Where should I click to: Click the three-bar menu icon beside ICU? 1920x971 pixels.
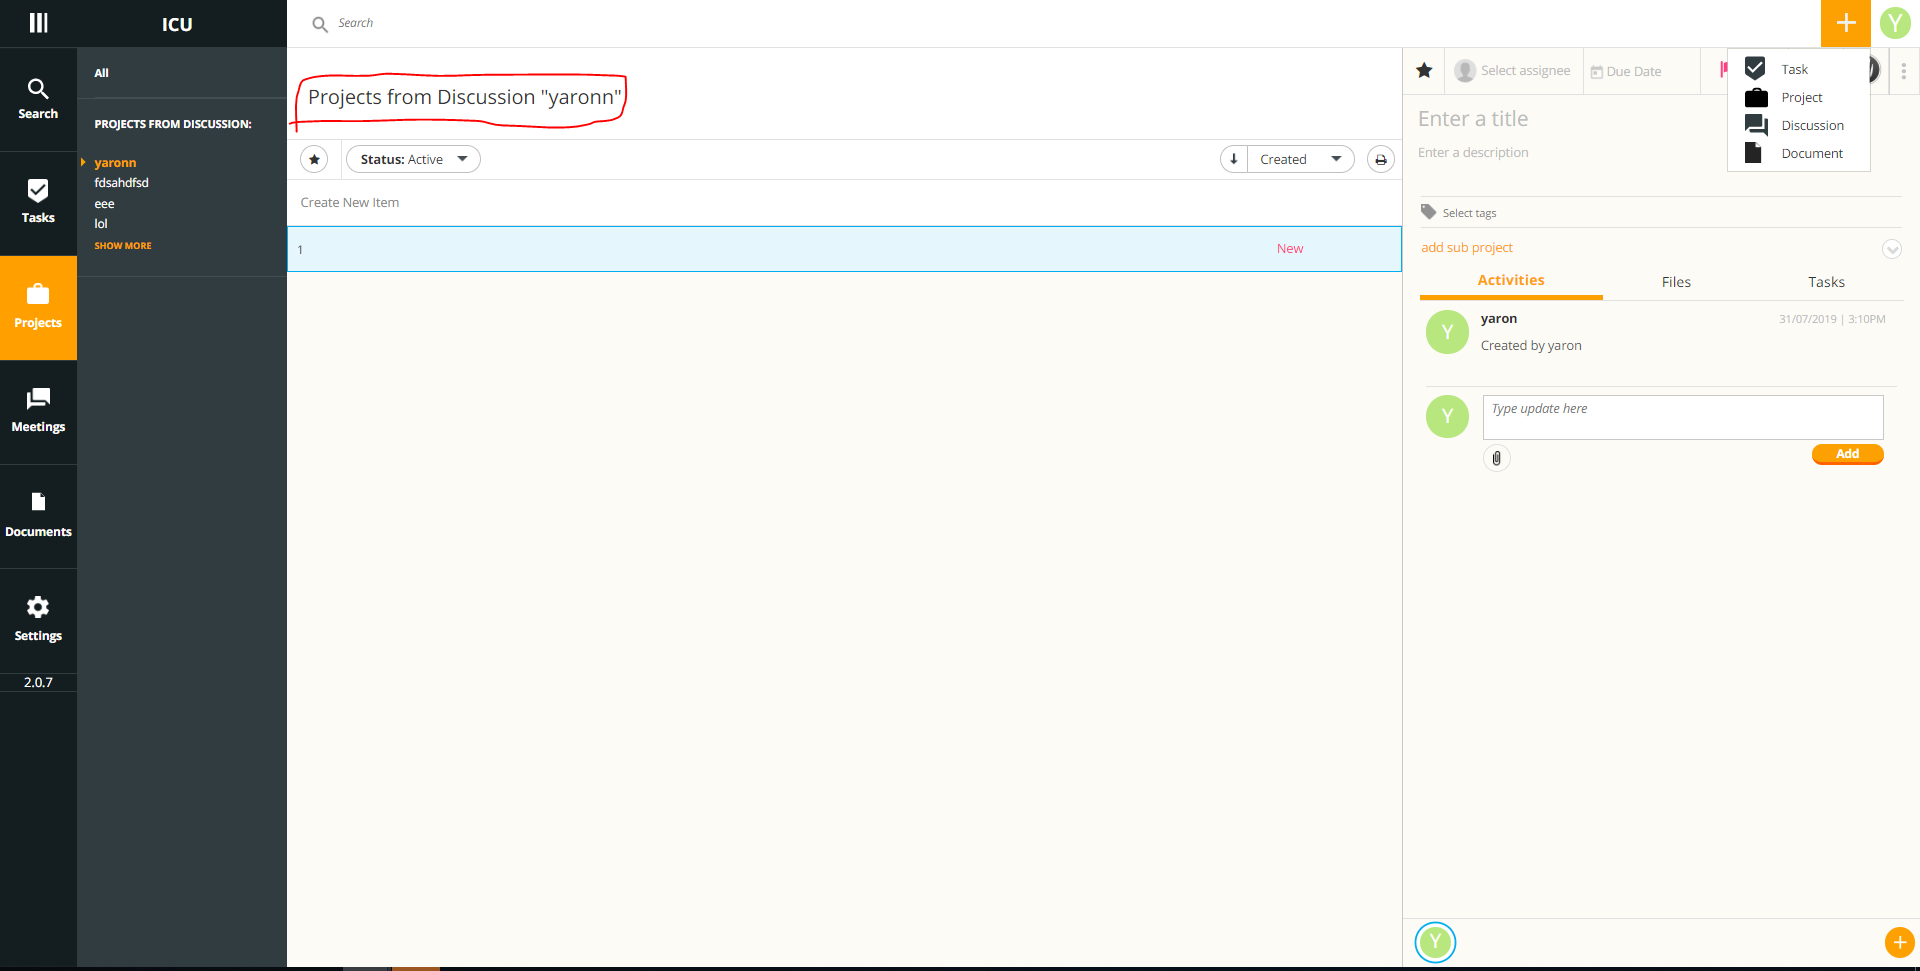point(38,23)
